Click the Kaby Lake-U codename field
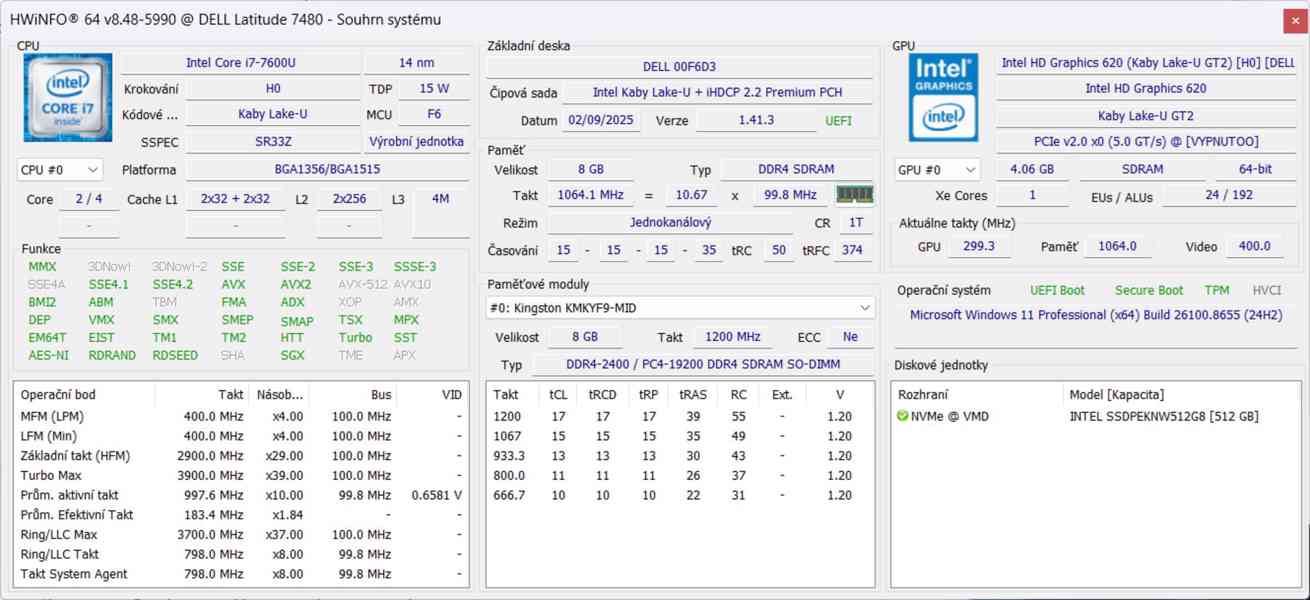Viewport: 1310px width, 600px height. point(273,114)
